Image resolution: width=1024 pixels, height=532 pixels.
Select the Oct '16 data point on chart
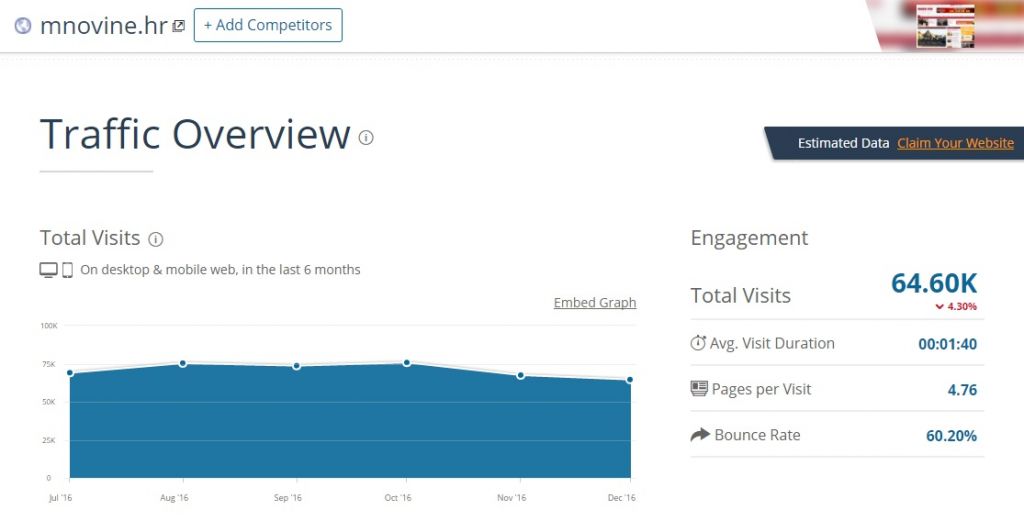point(407,362)
